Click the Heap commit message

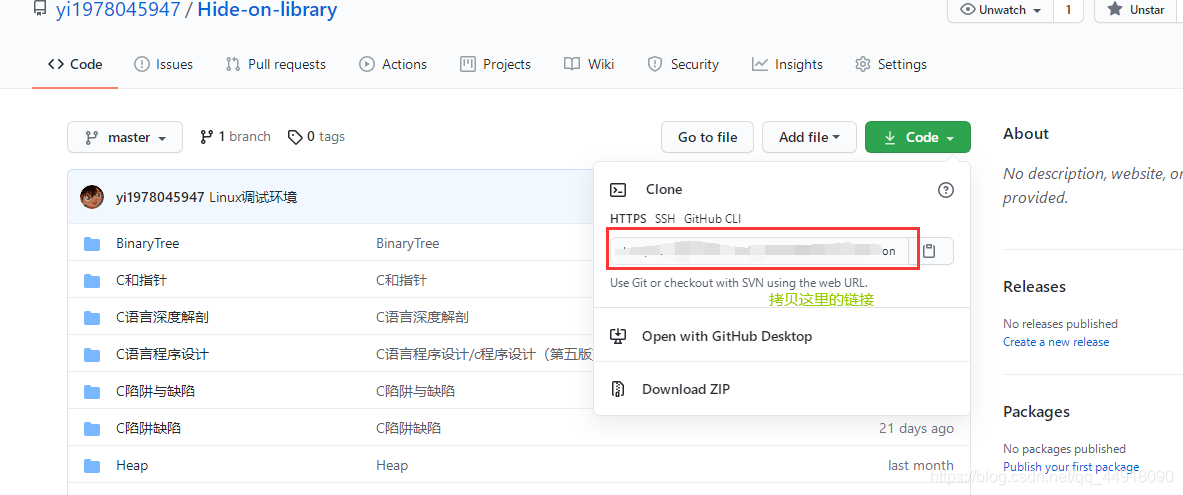pyautogui.click(x=392, y=466)
